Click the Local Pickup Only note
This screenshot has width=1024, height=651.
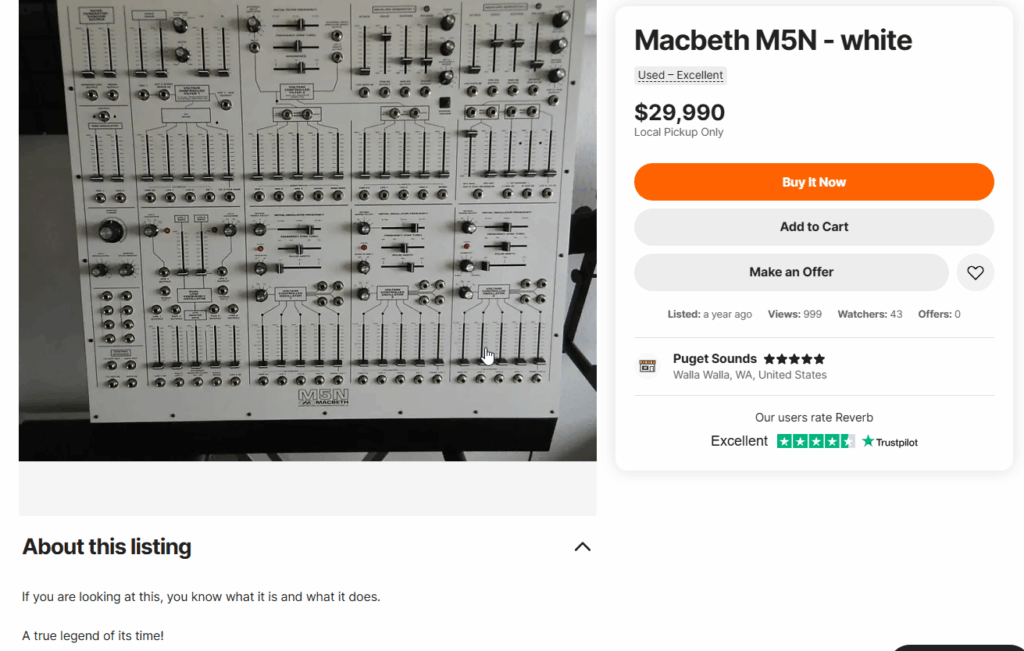pos(678,132)
